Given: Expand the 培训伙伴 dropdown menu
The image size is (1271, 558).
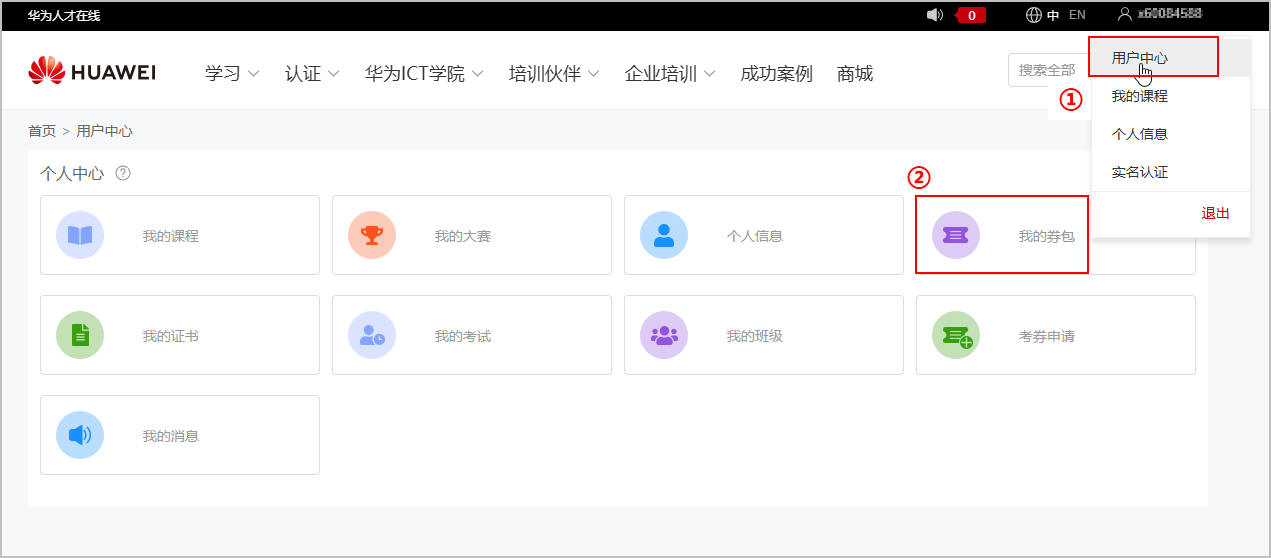Looking at the screenshot, I should [x=554, y=73].
